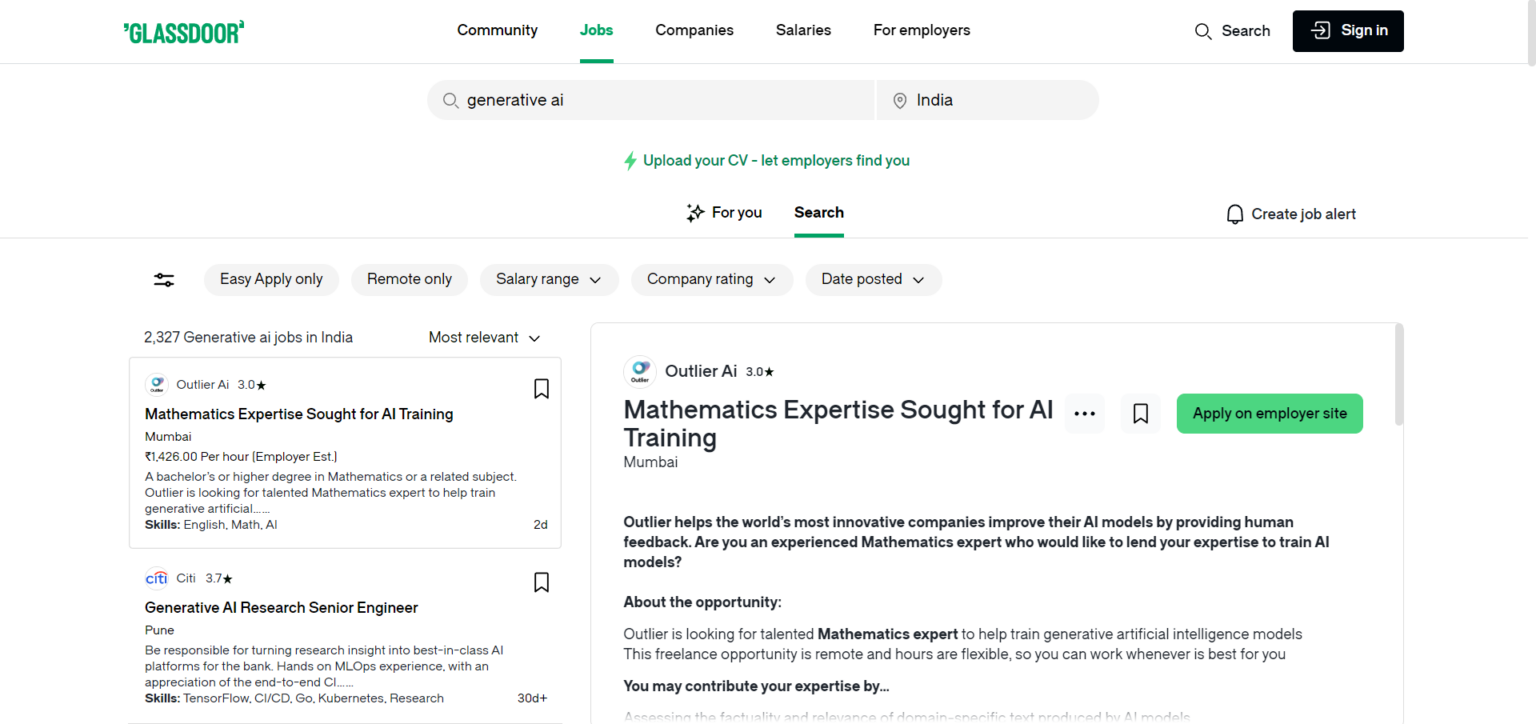
Task: Click the Glassdoor logo
Action: point(183,31)
